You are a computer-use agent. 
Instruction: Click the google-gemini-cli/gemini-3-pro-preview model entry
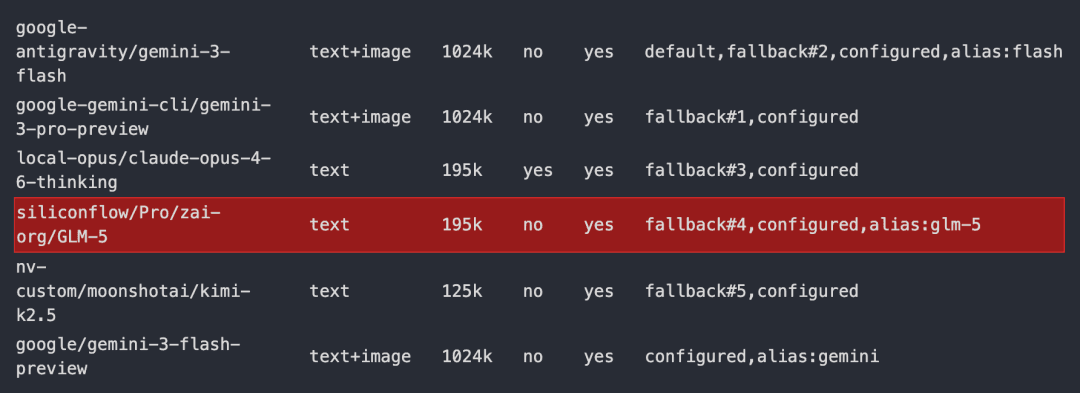(143, 117)
